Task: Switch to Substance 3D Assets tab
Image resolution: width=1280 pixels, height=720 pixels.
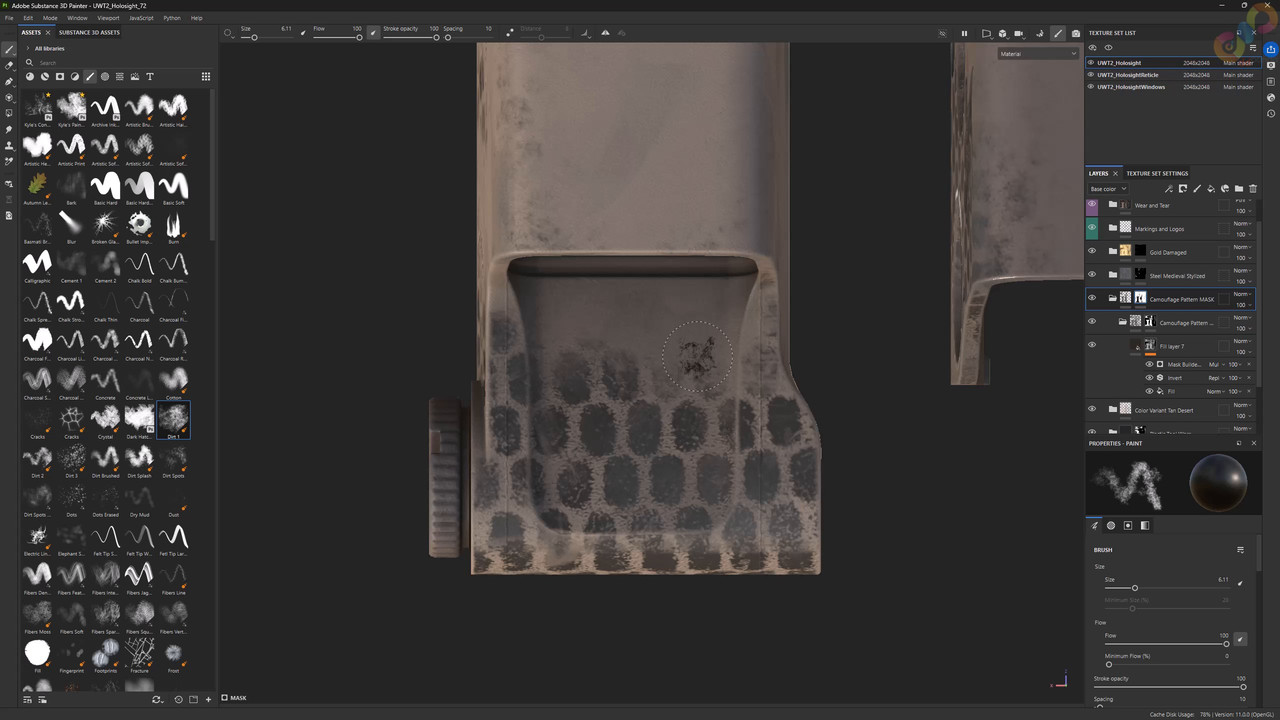Action: click(89, 32)
